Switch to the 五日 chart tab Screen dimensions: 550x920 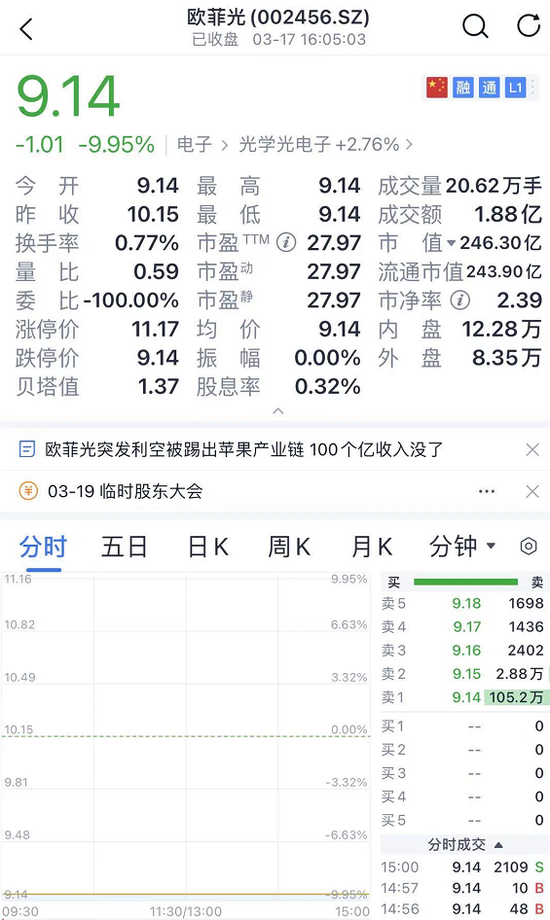point(124,546)
